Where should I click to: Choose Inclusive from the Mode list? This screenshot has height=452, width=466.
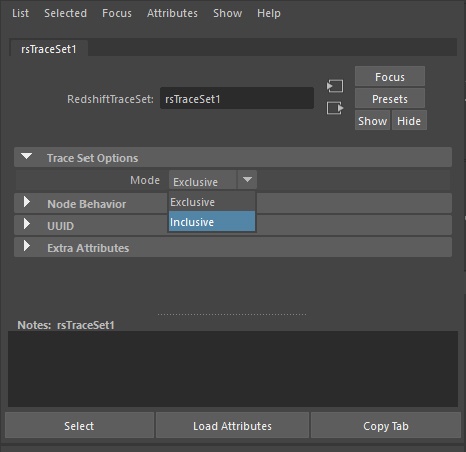(212, 222)
